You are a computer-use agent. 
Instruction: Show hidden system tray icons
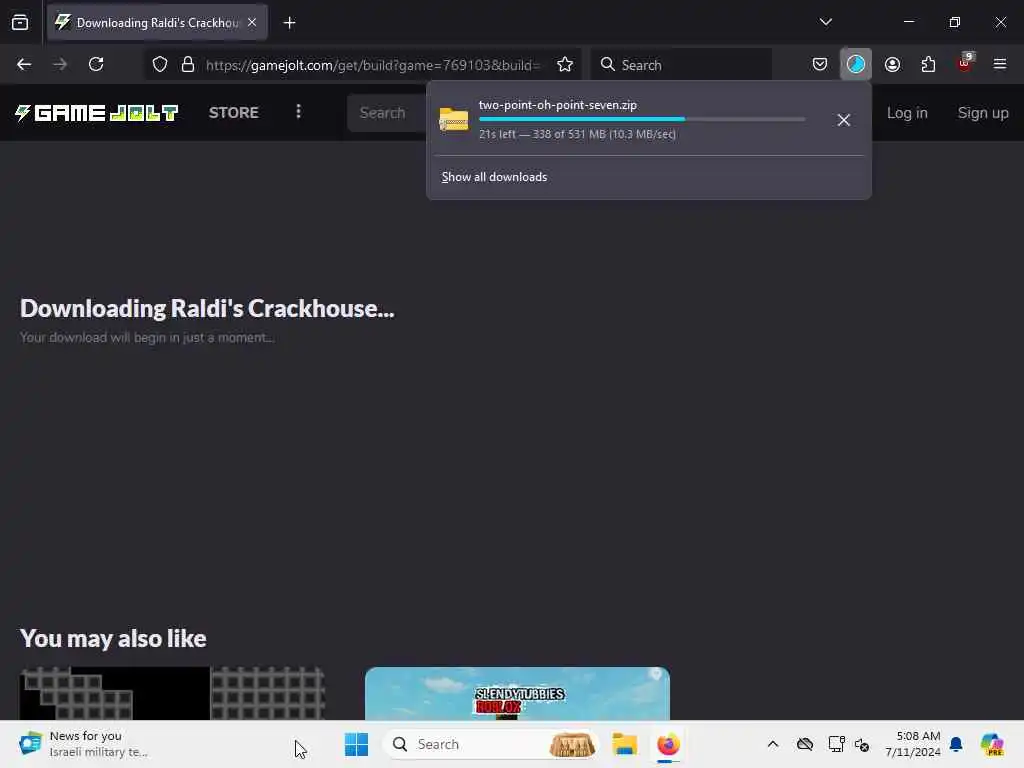773,744
